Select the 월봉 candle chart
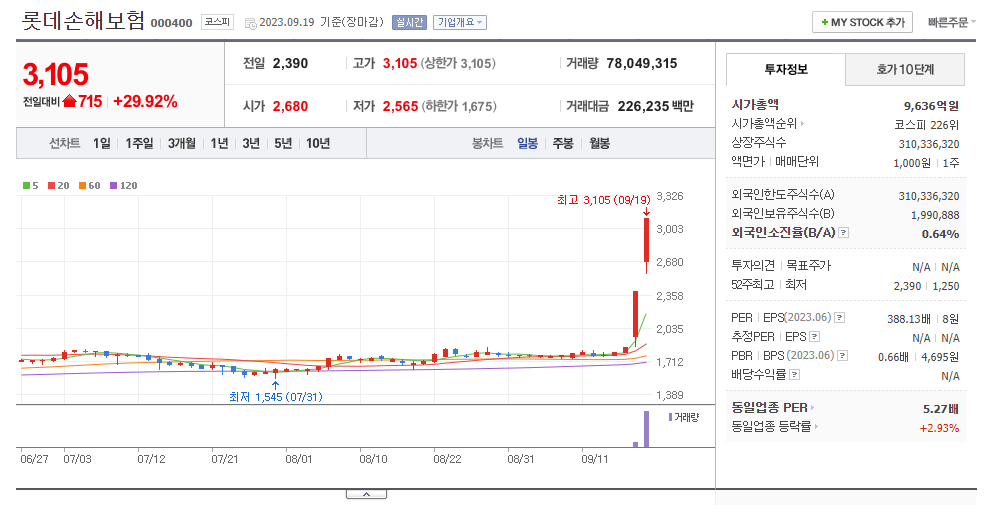Image resolution: width=986 pixels, height=505 pixels. [x=599, y=143]
